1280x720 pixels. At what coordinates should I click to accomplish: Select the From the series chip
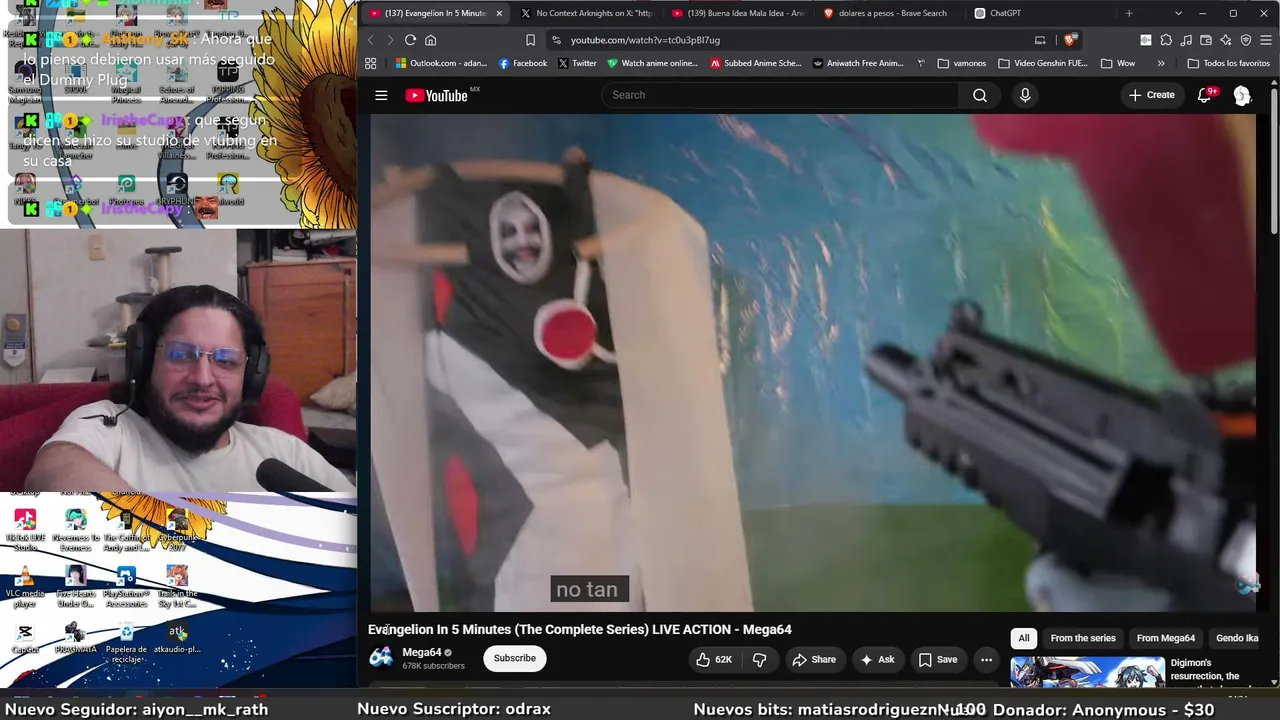click(x=1083, y=638)
